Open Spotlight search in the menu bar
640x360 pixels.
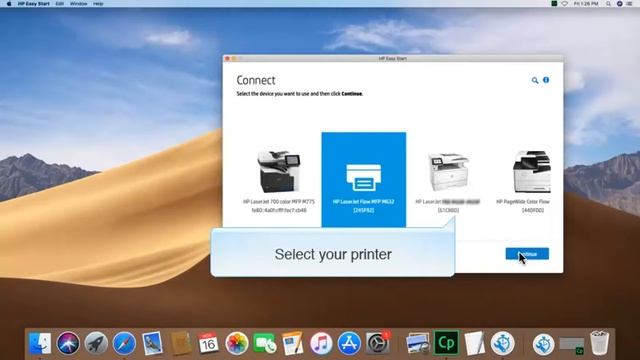click(609, 4)
